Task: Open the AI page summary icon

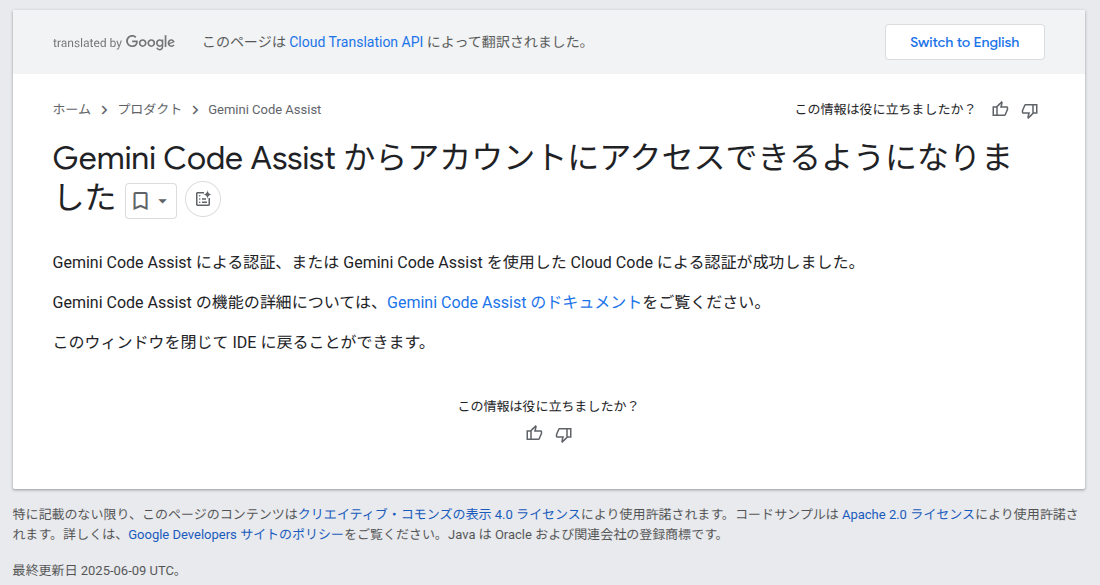Action: point(203,199)
